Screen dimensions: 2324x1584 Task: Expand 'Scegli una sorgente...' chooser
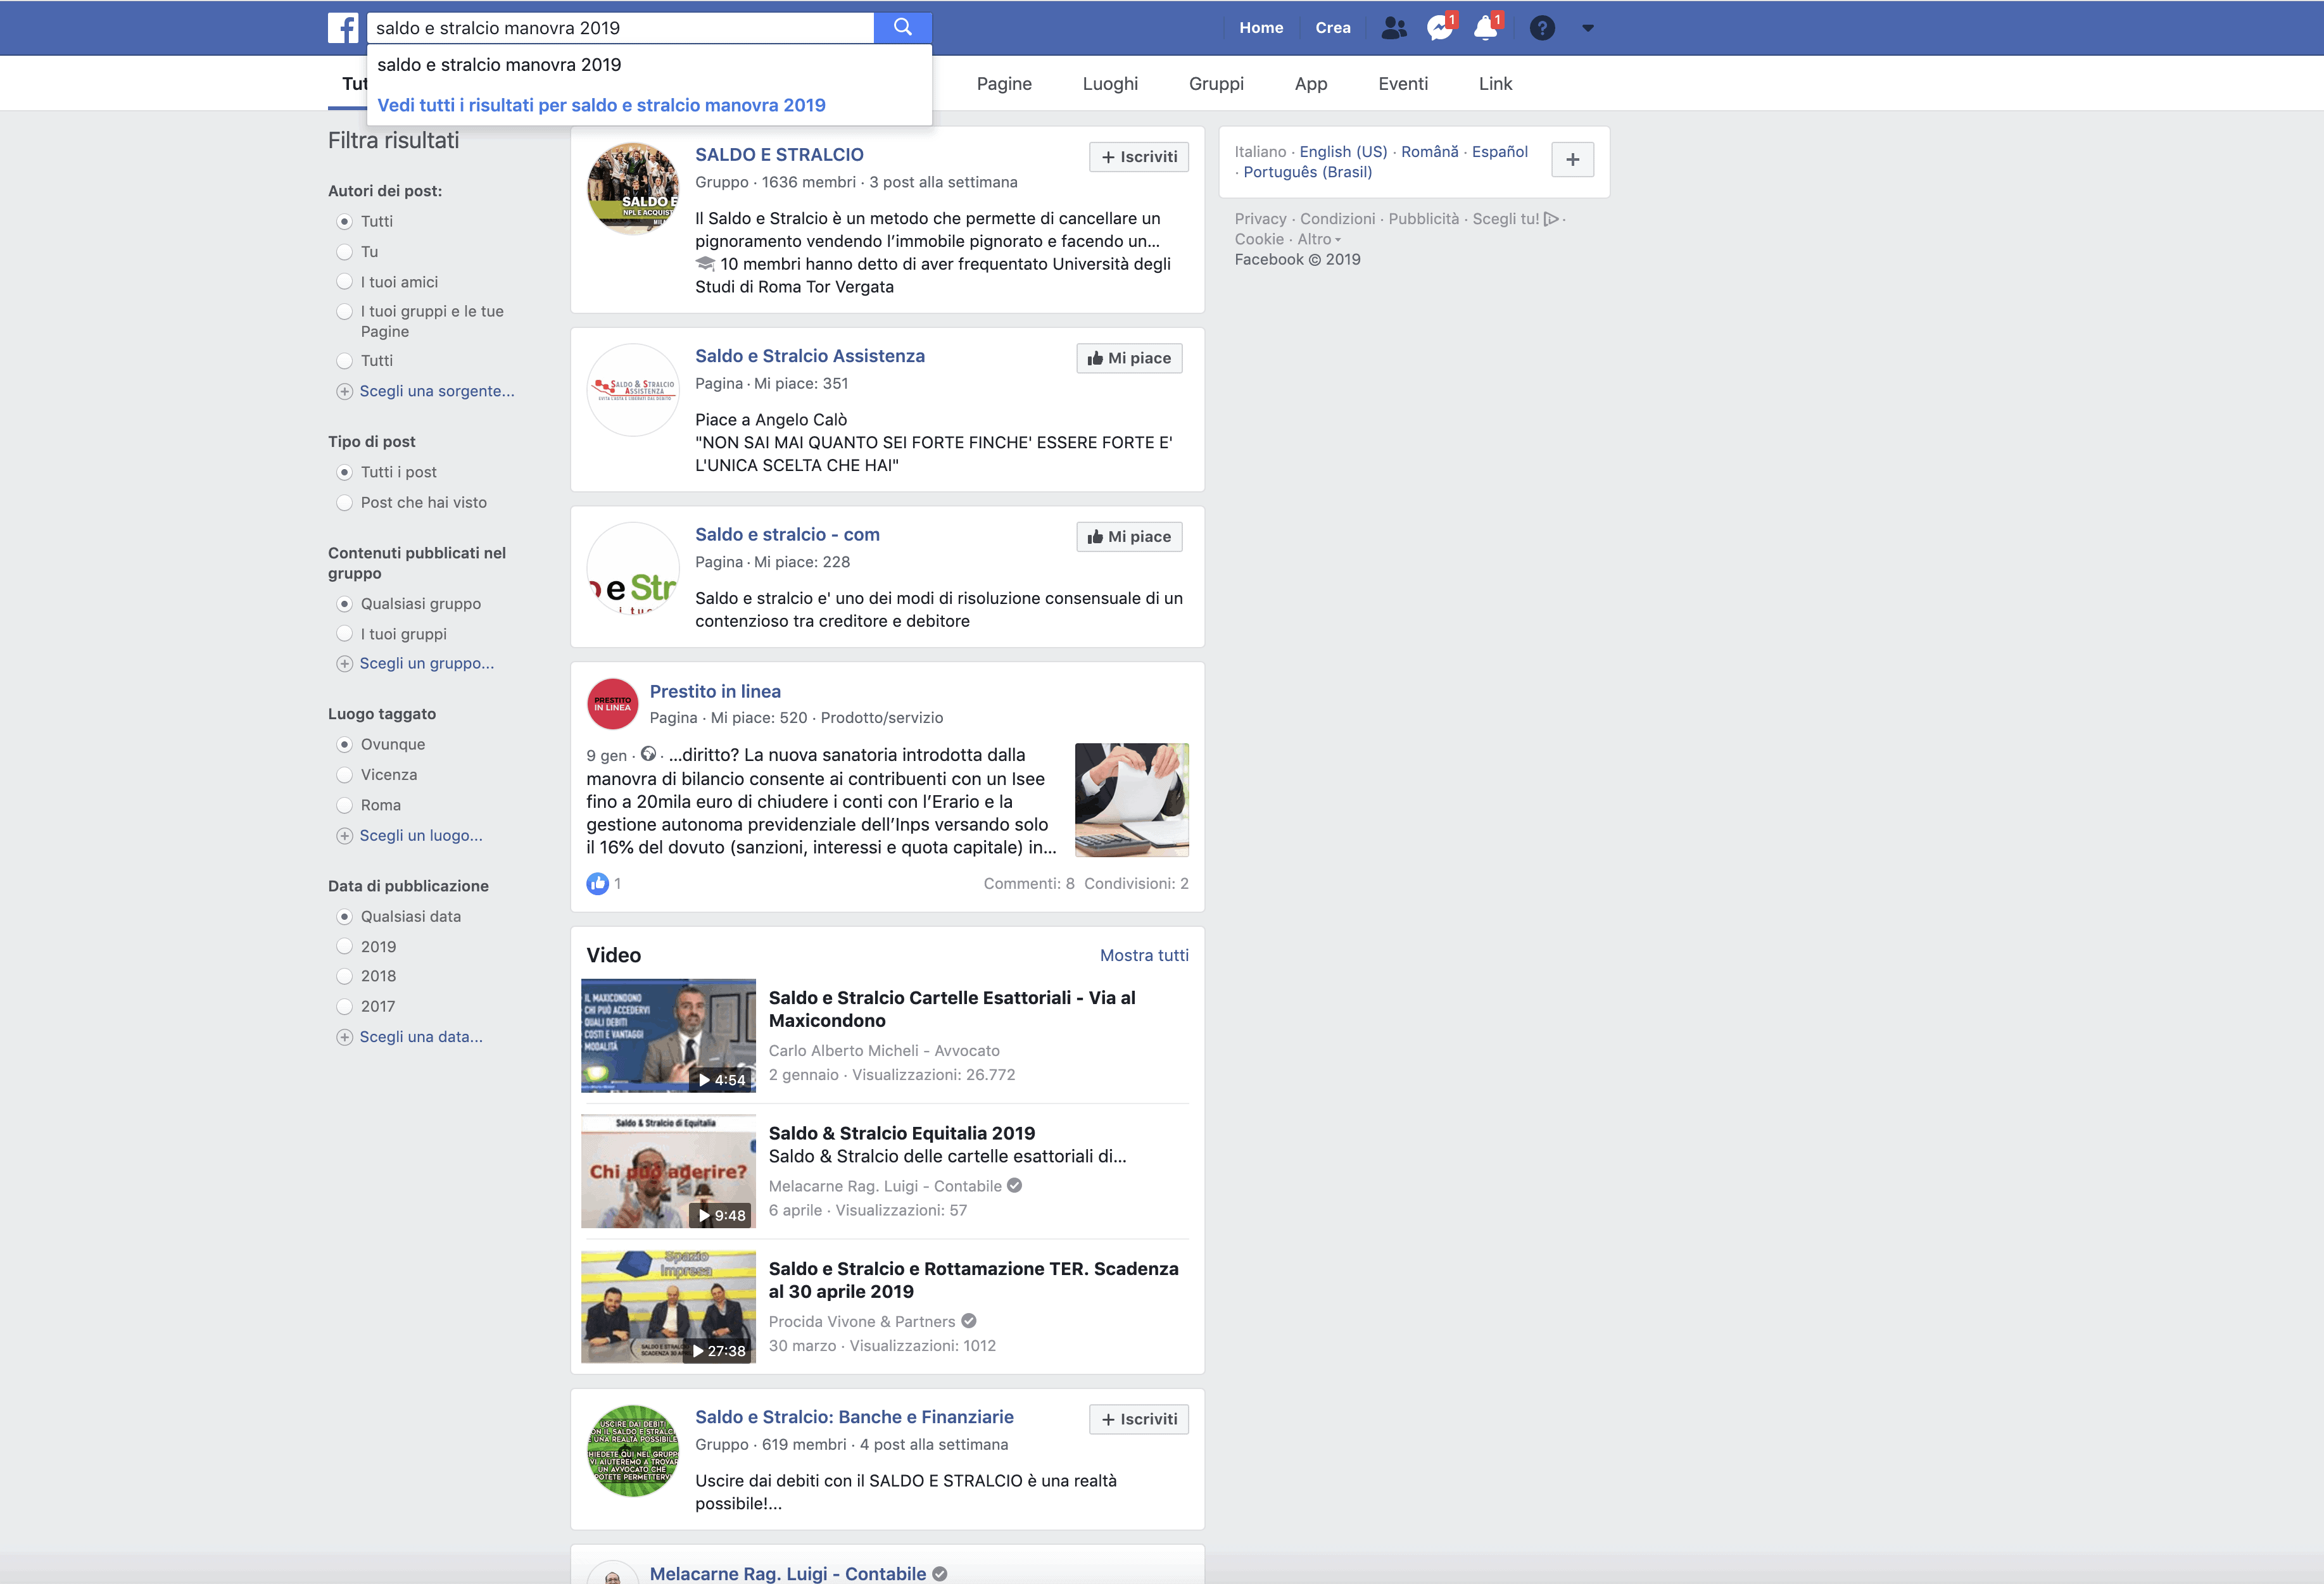coord(437,391)
